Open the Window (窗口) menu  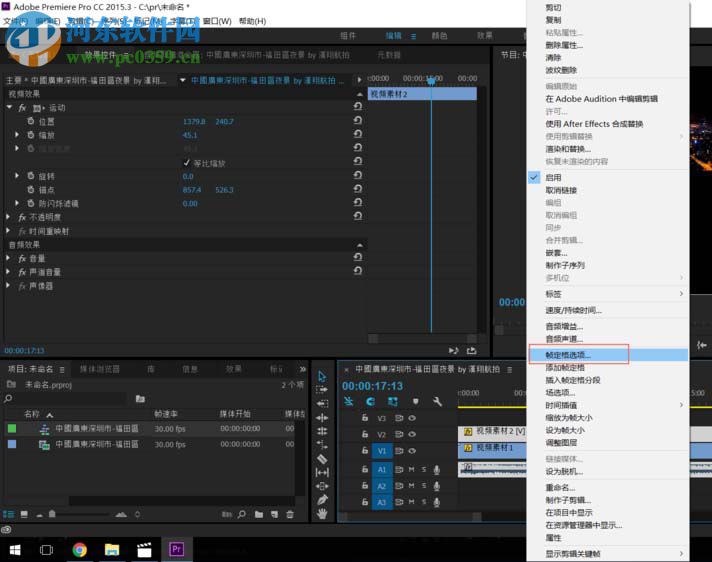216,21
